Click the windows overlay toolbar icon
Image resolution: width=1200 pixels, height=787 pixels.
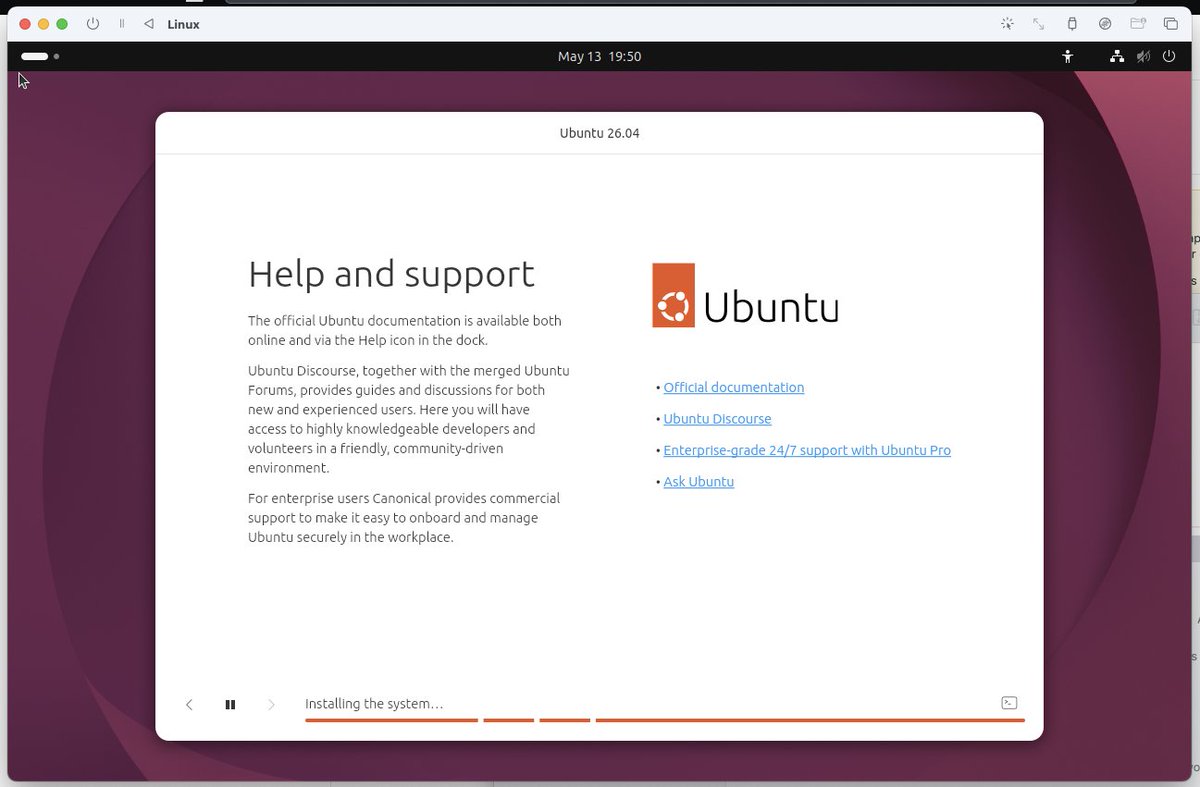pos(1170,24)
